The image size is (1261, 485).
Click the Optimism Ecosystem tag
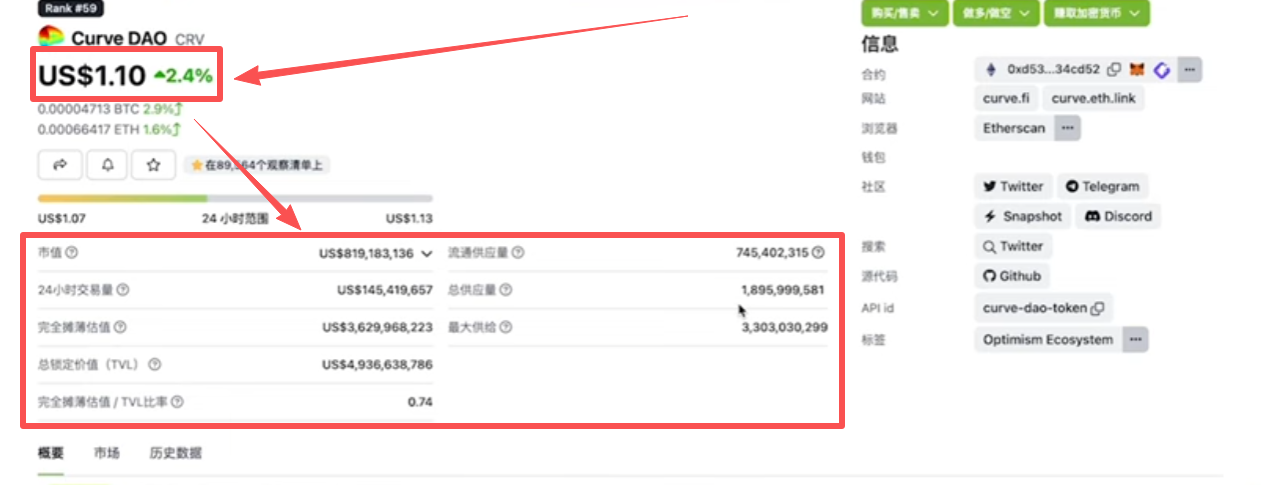point(1048,340)
